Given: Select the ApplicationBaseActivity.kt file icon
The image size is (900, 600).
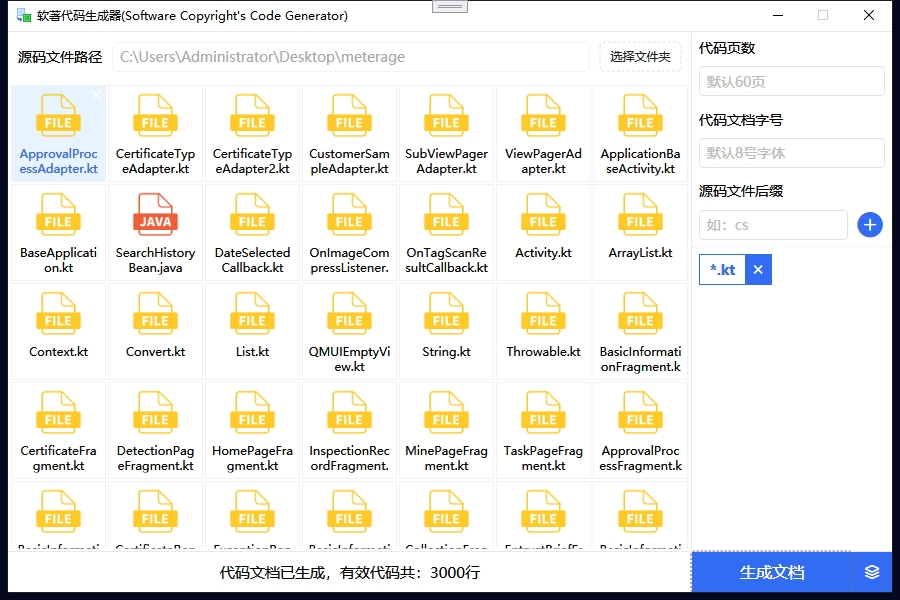Looking at the screenshot, I should pos(640,115).
